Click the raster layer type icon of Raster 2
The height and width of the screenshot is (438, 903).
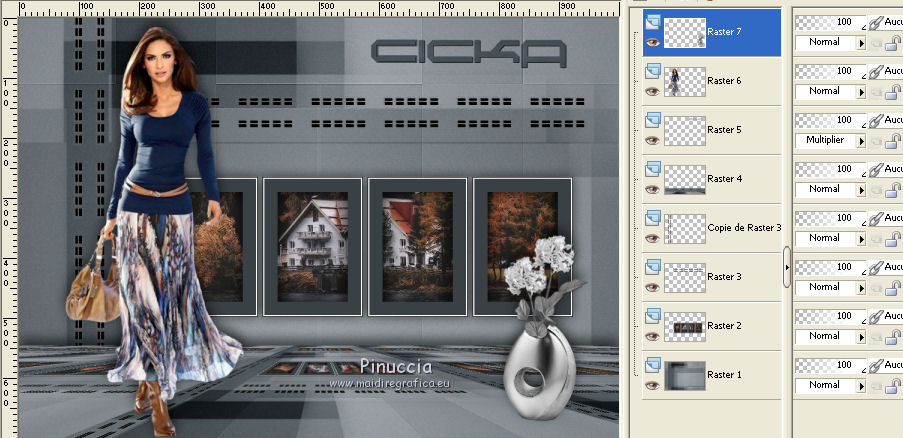point(652,316)
